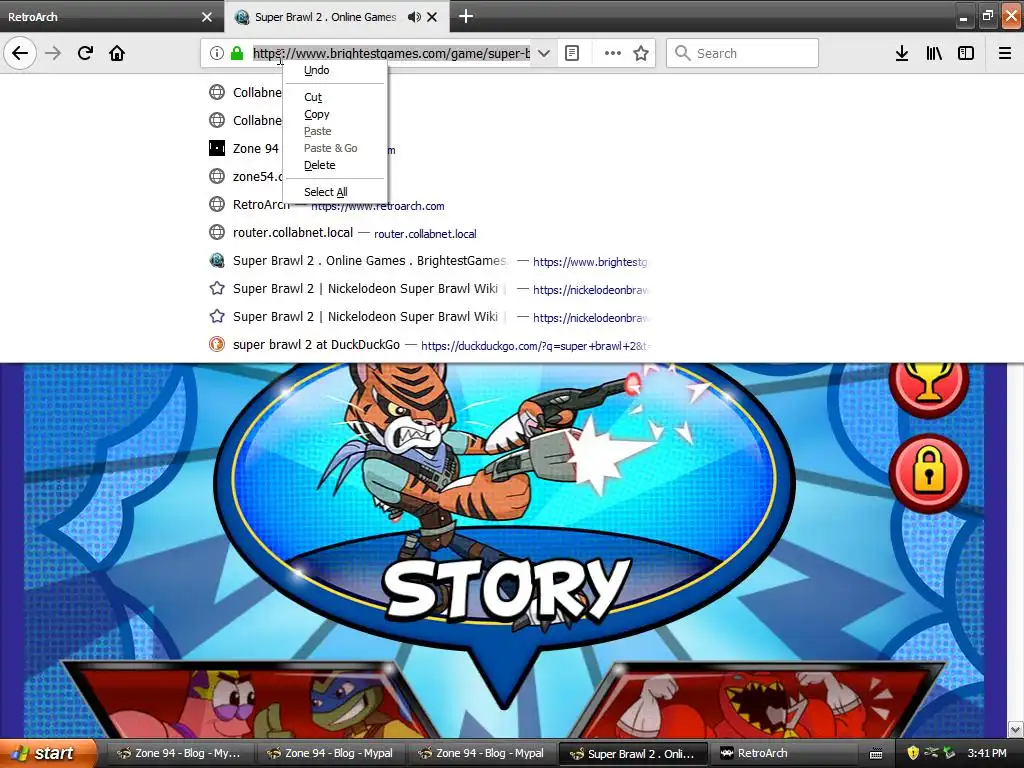This screenshot has height=768, width=1024.
Task: Click the on-screen keyboard tray icon
Action: pyautogui.click(x=876, y=754)
